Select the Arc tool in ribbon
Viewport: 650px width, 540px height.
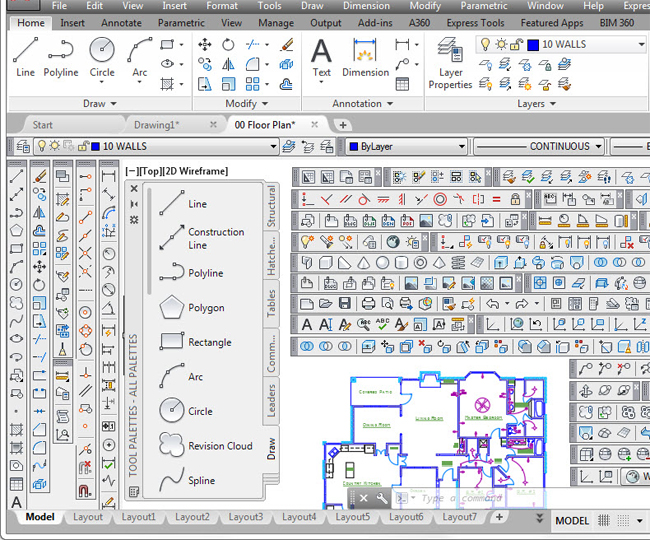click(140, 57)
